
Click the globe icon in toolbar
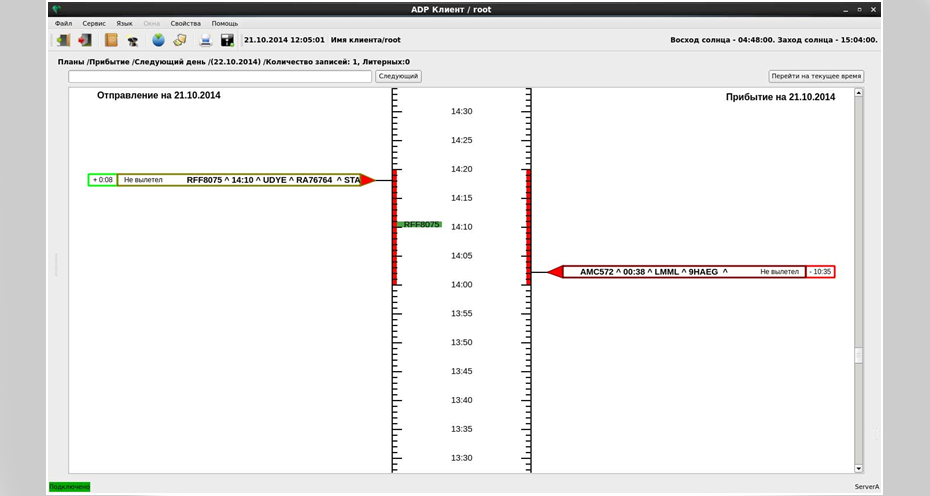click(158, 40)
